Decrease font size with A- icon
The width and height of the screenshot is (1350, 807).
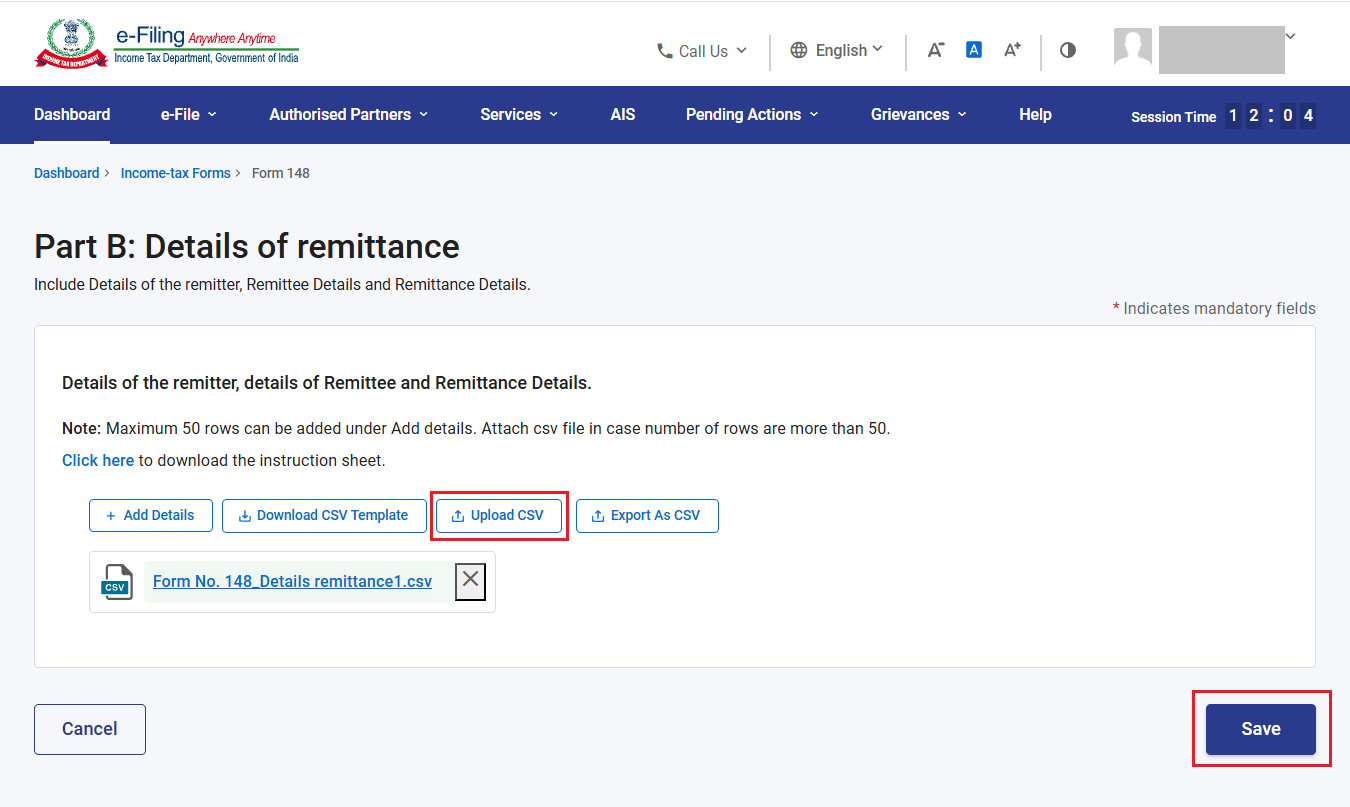[935, 50]
